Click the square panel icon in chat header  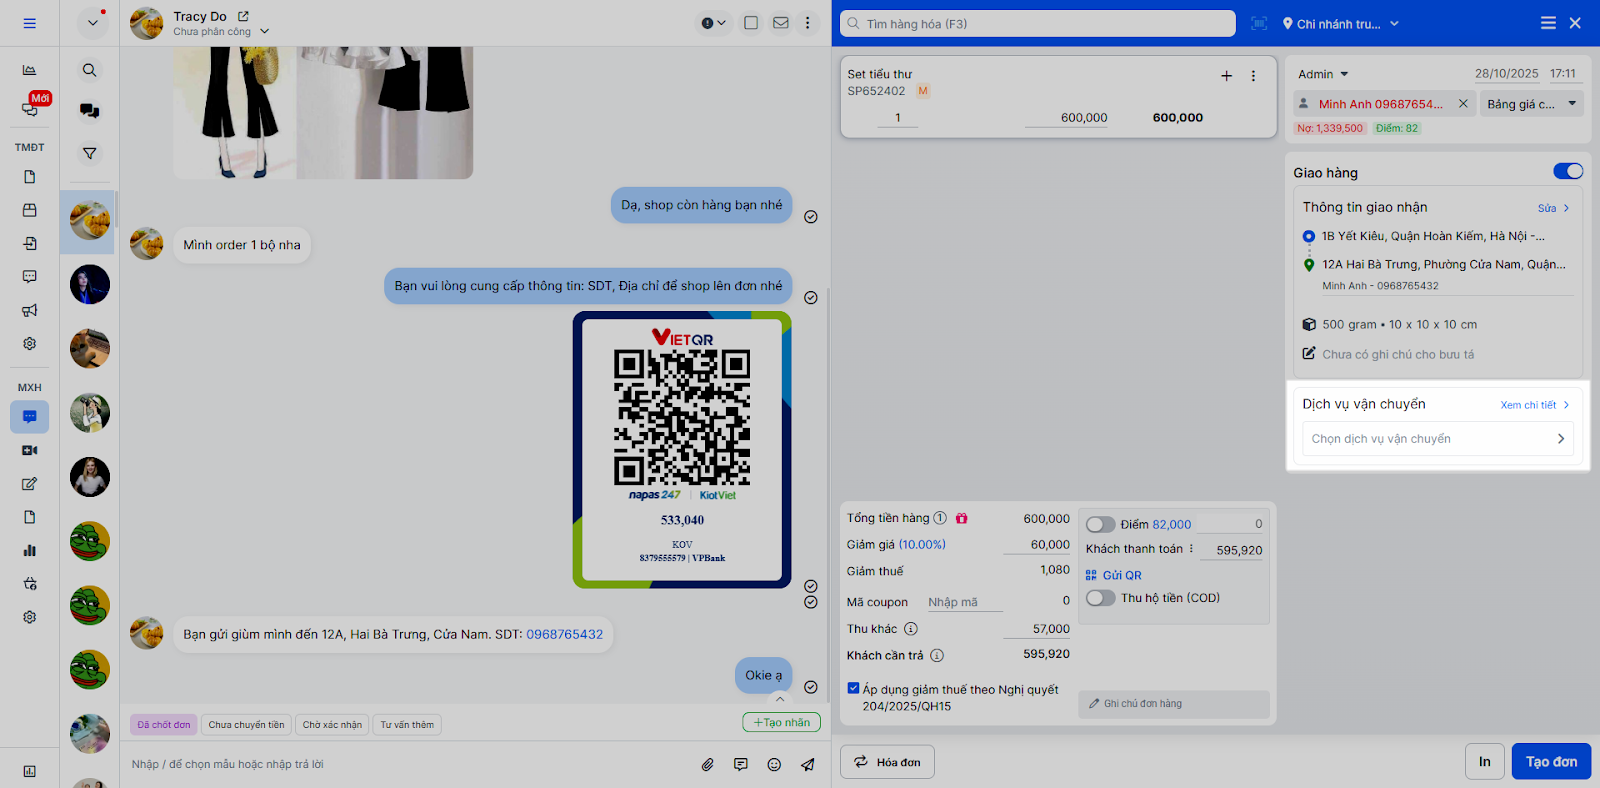click(751, 23)
